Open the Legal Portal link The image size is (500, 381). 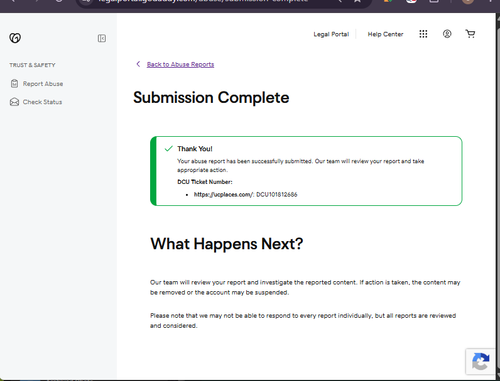coord(331,34)
